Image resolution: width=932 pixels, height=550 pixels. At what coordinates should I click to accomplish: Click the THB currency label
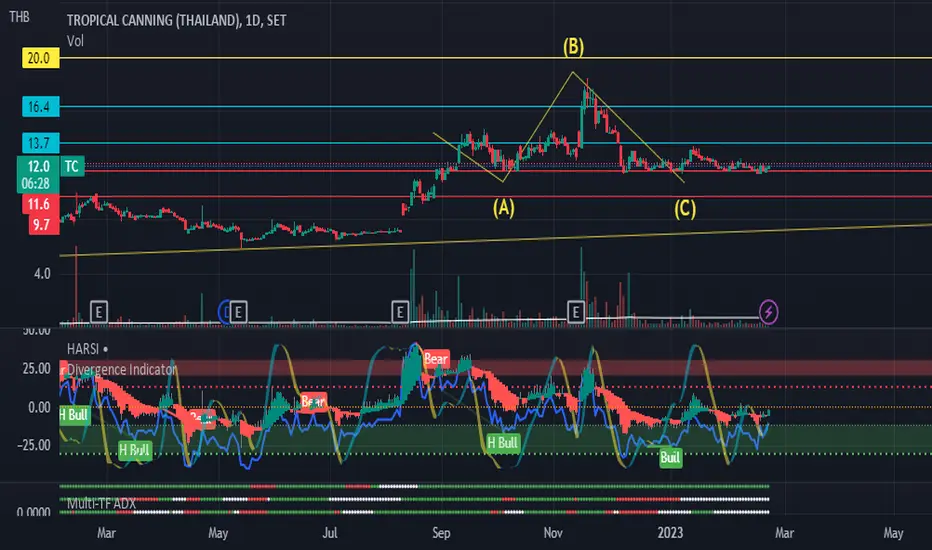click(19, 17)
